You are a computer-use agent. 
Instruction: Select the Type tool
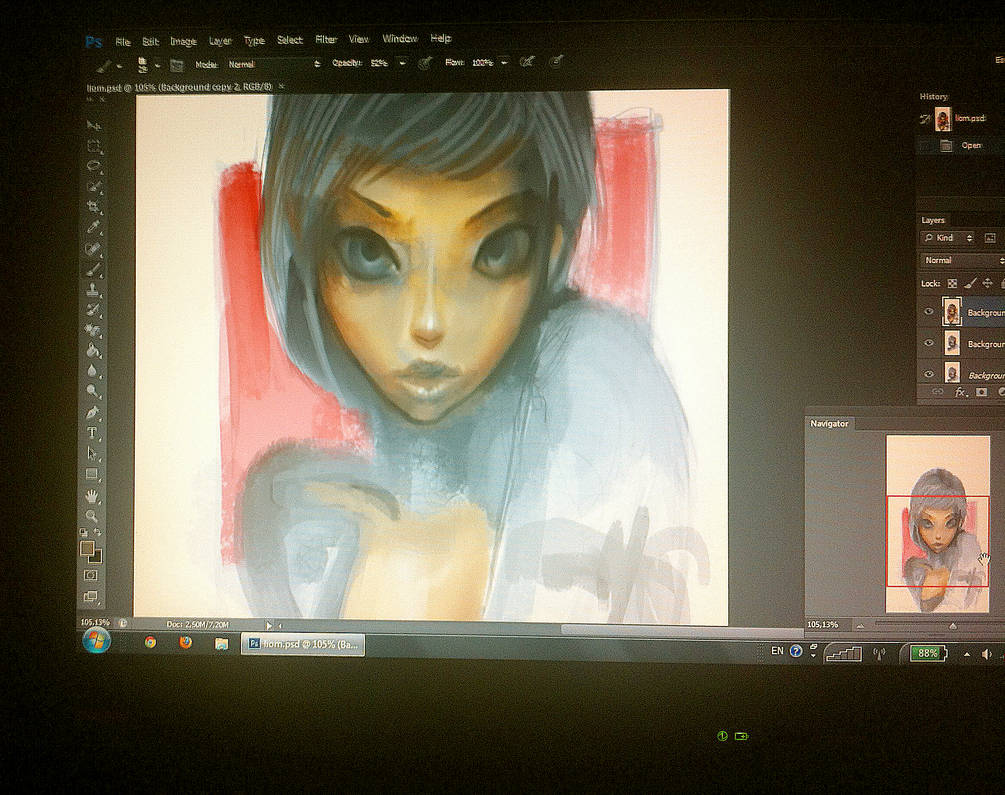[93, 433]
